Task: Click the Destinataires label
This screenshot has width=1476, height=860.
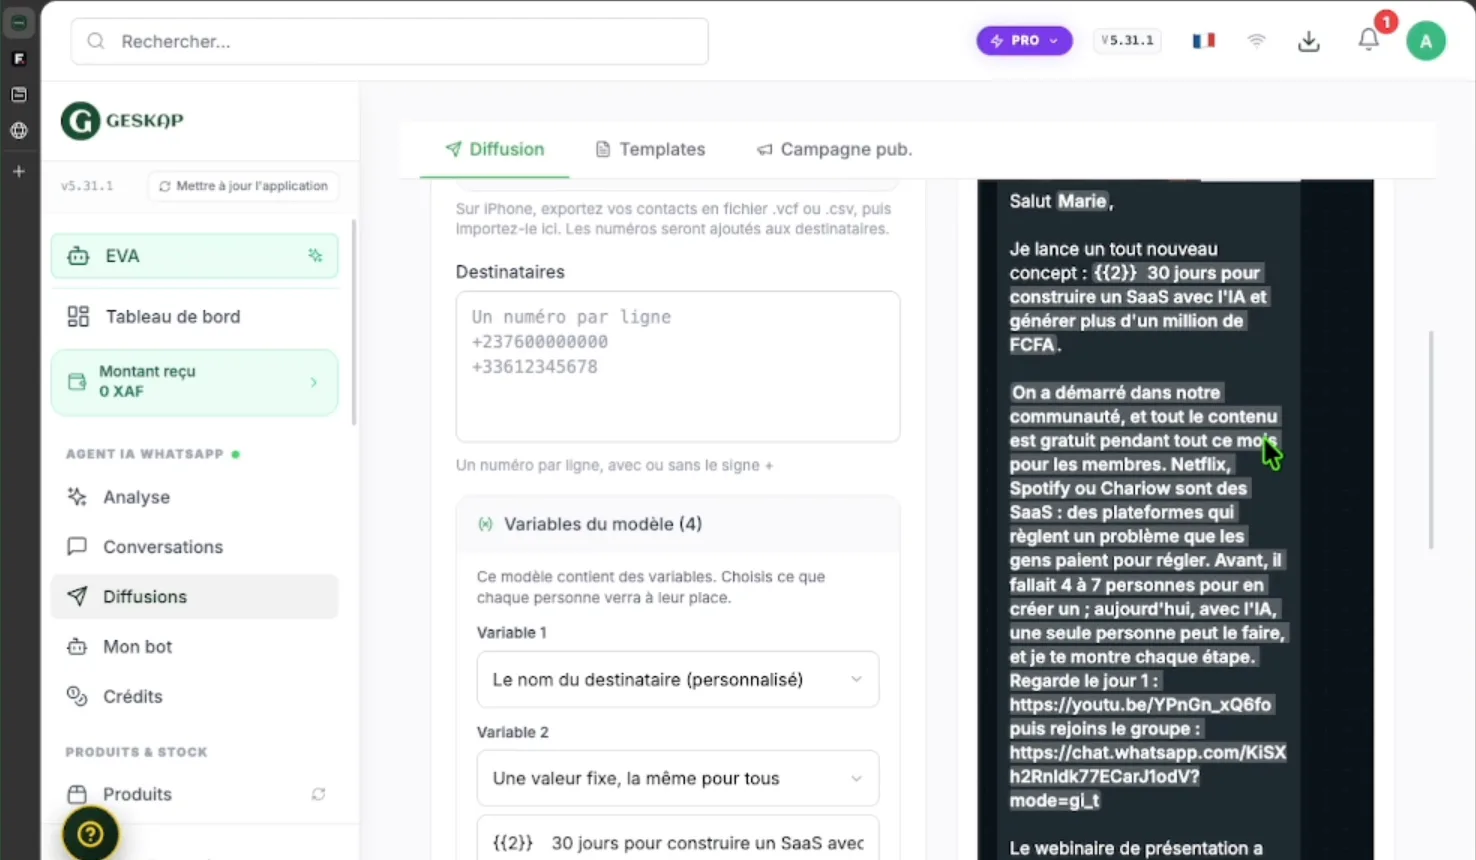Action: pyautogui.click(x=510, y=272)
